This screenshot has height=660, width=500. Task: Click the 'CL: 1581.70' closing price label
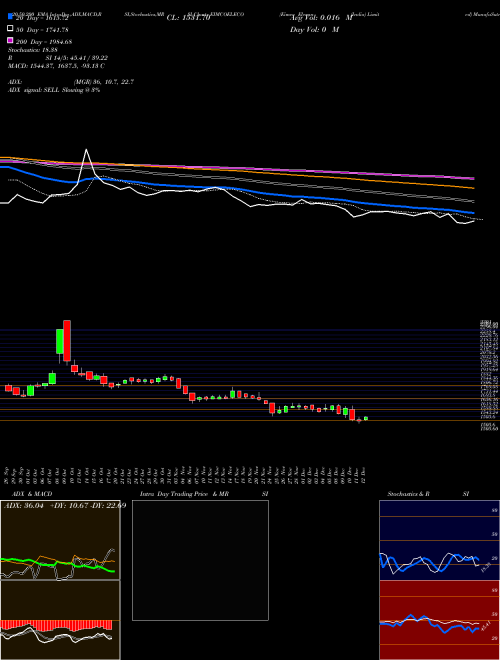click(188, 18)
